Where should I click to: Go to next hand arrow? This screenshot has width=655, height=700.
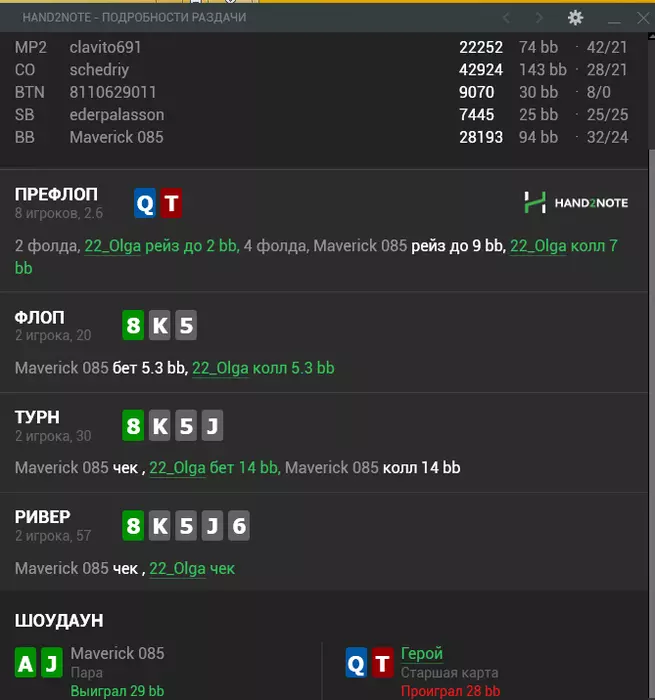[539, 18]
